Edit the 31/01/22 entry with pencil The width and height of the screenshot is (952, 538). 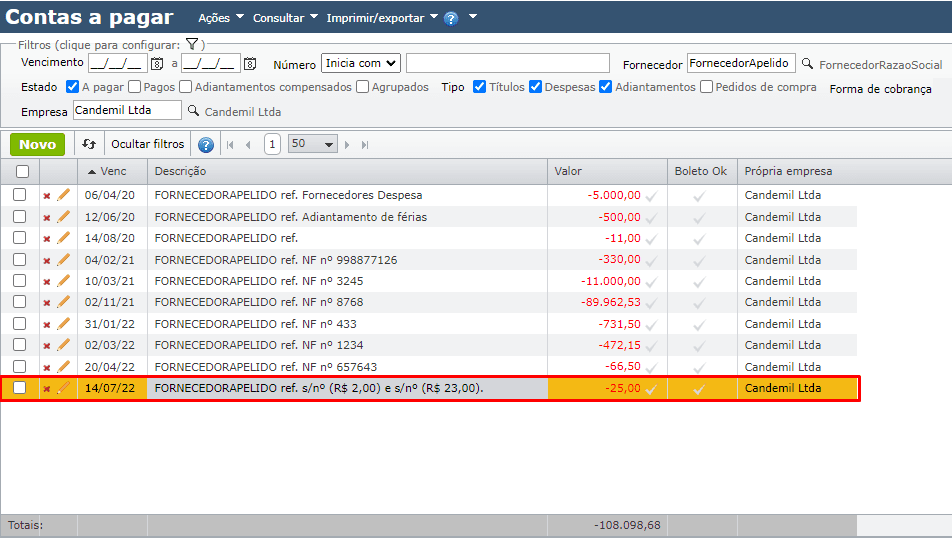point(63,324)
